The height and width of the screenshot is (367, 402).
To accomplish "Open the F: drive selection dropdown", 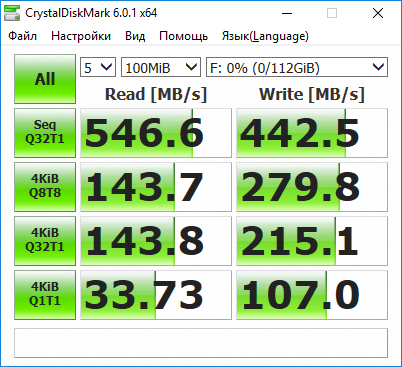I will pos(297,67).
